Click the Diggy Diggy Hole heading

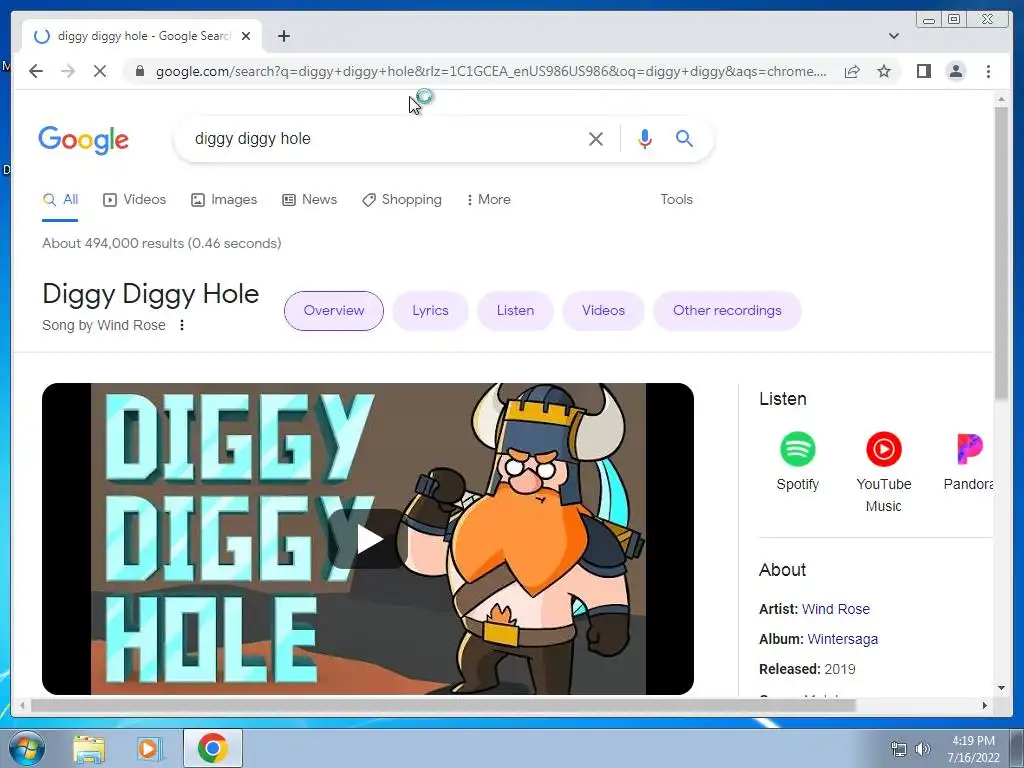151,295
